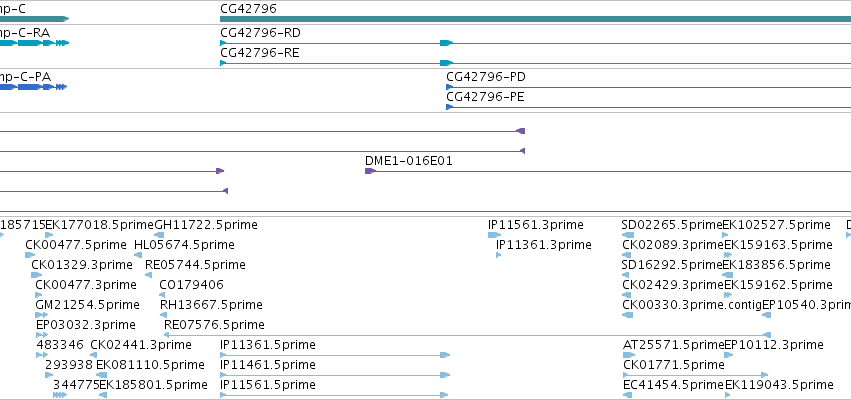This screenshot has height=400, width=851.
Task: Open the CK00330.3prime.contig label
Action: pyautogui.click(x=693, y=305)
